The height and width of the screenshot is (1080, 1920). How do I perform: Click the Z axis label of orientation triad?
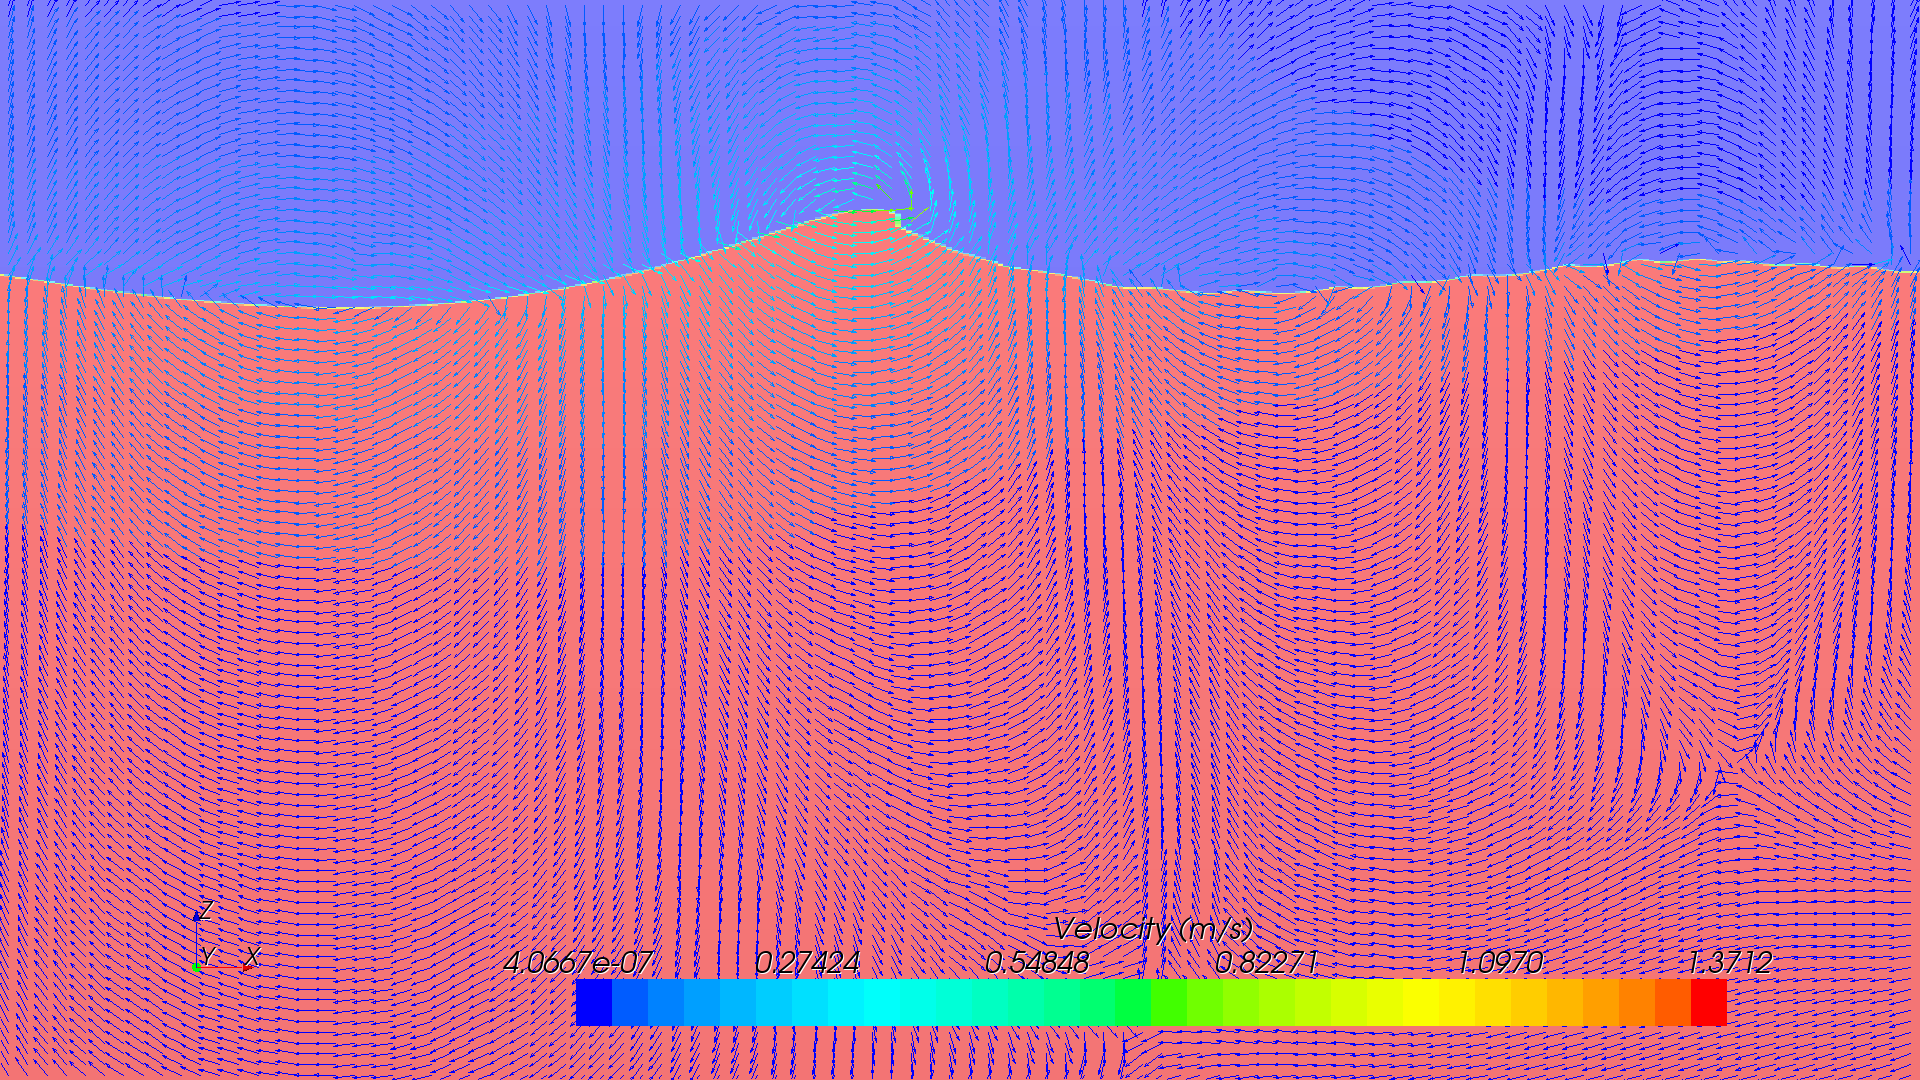coord(205,910)
